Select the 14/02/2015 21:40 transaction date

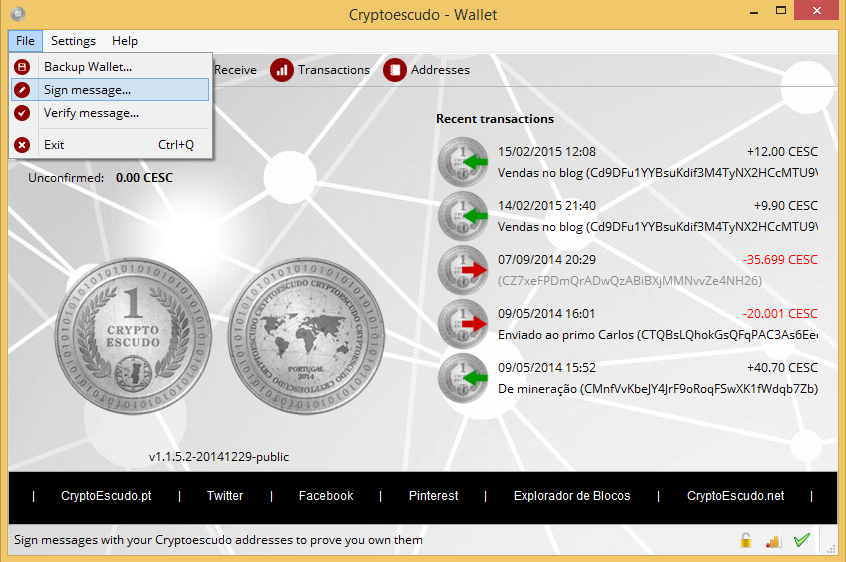pos(547,206)
